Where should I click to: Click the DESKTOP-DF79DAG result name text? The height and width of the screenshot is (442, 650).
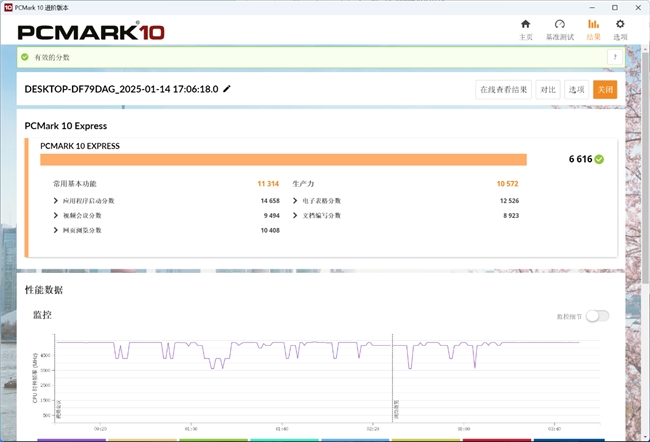(x=121, y=89)
